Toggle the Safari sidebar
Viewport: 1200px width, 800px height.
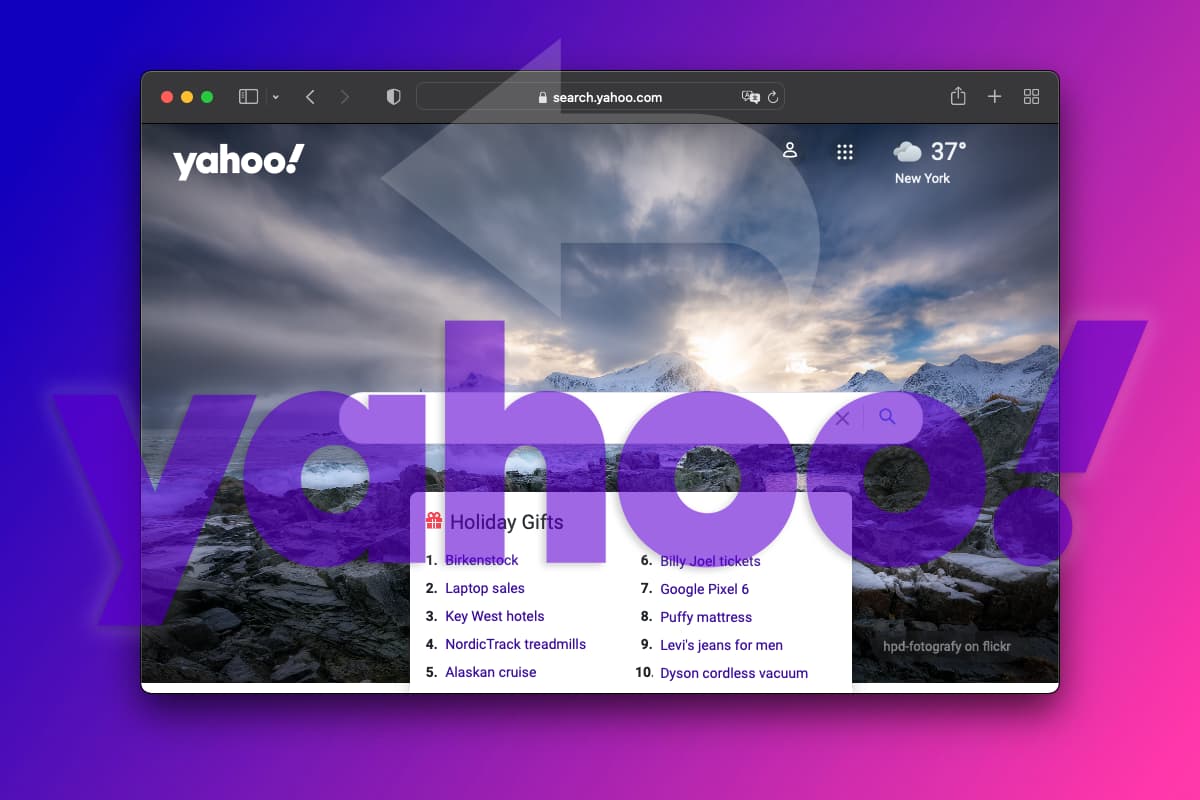248,97
